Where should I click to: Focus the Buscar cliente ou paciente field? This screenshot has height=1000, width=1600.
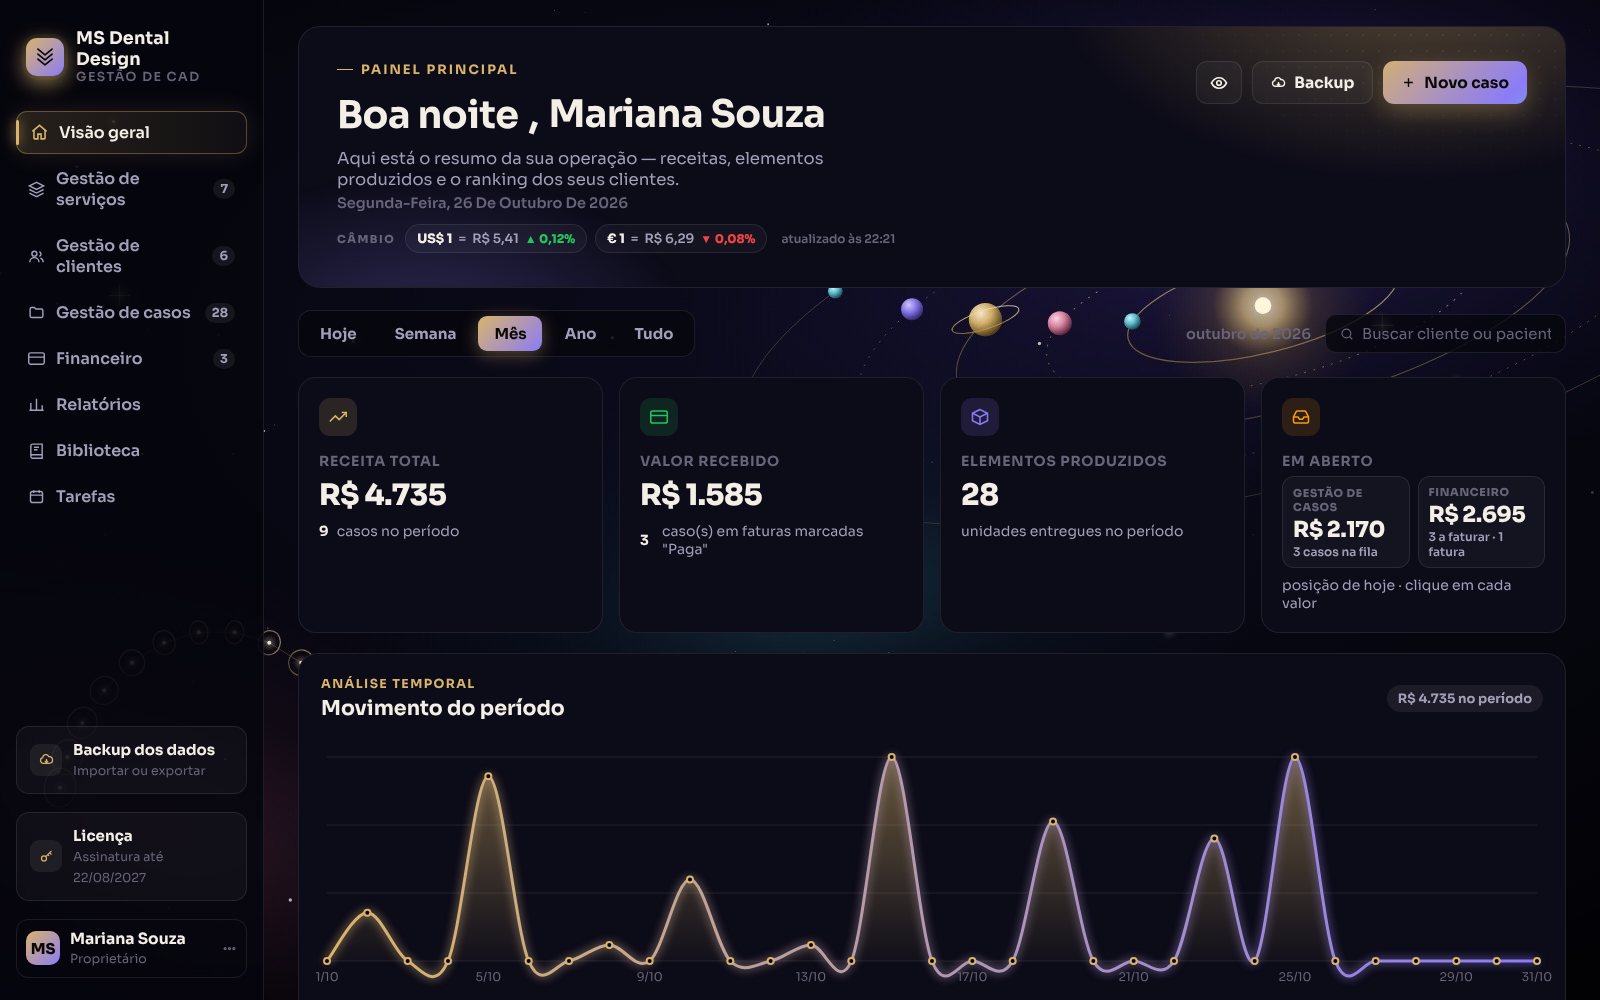(x=1445, y=334)
